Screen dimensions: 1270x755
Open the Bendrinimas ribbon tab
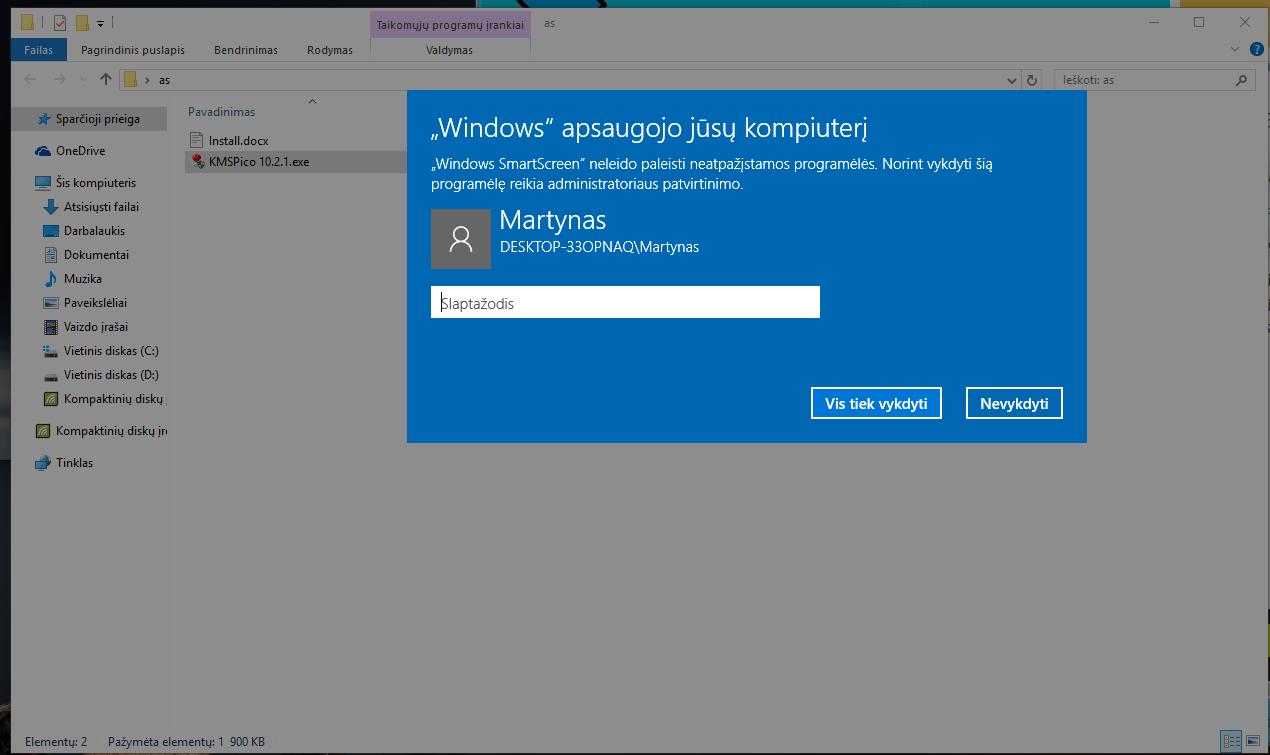click(246, 50)
